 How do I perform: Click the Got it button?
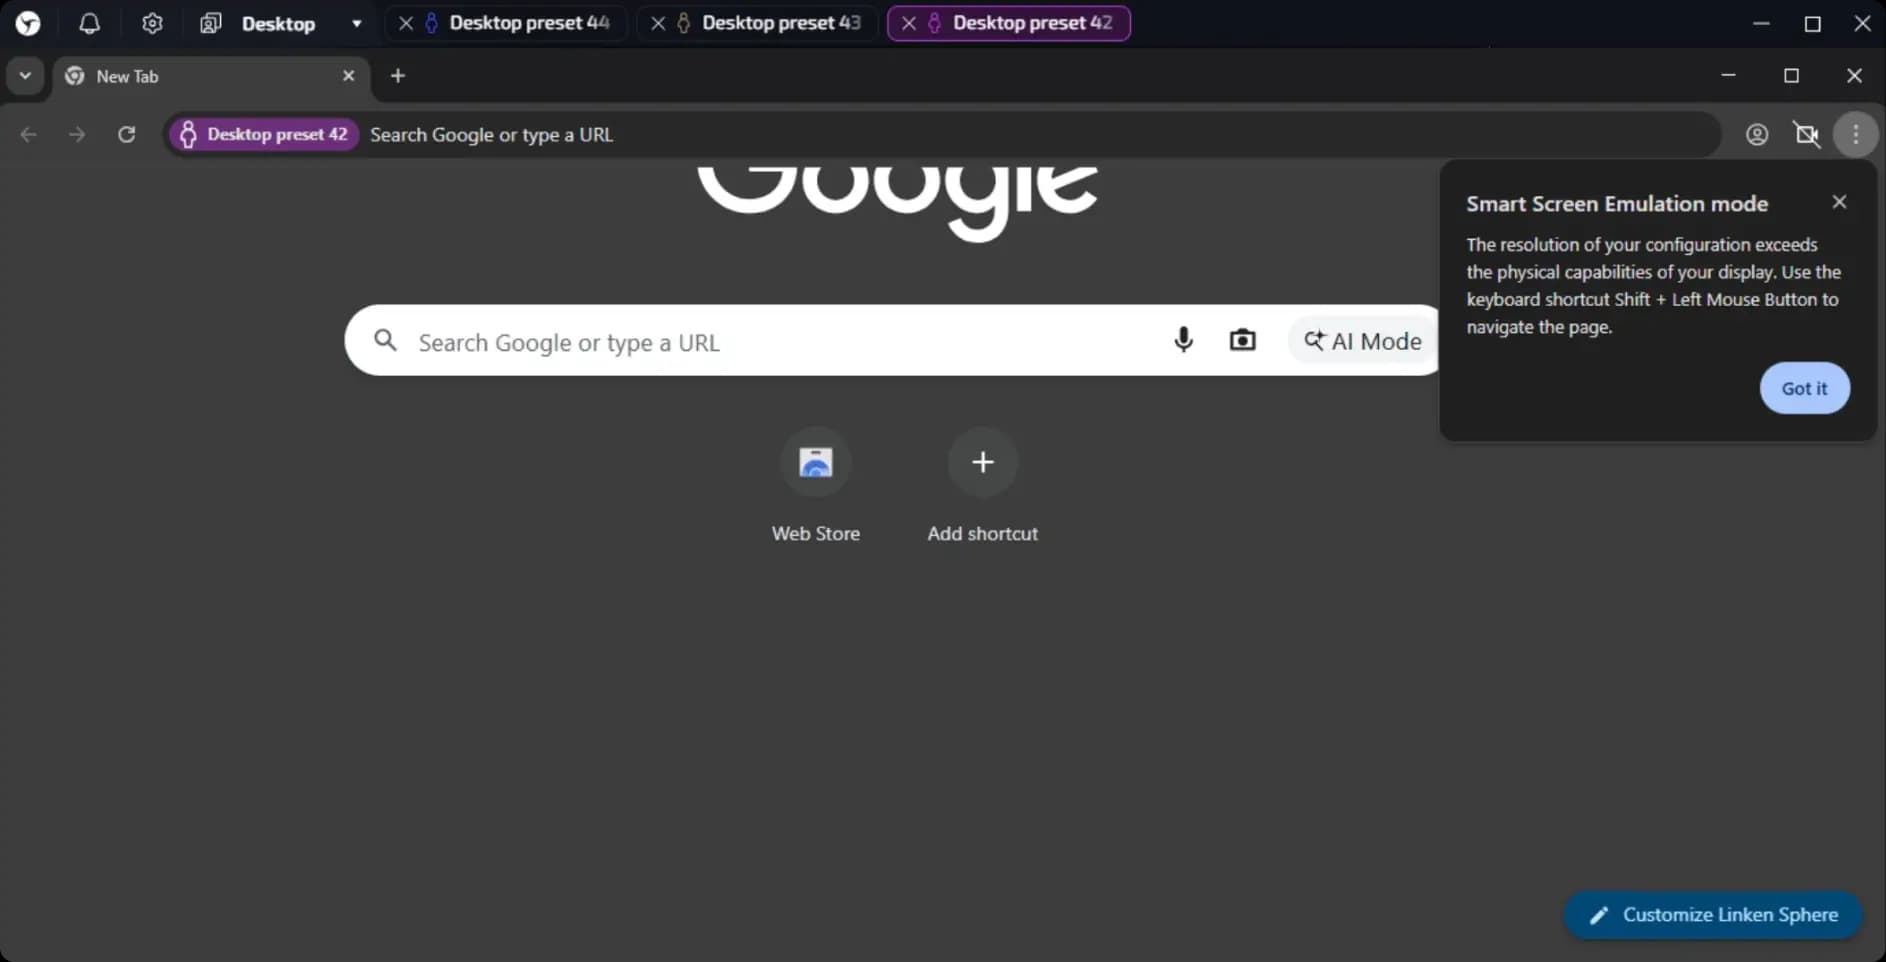point(1803,388)
